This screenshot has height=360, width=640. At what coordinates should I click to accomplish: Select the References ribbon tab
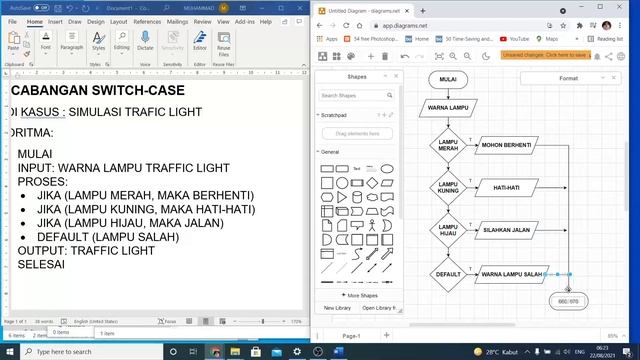(147, 22)
